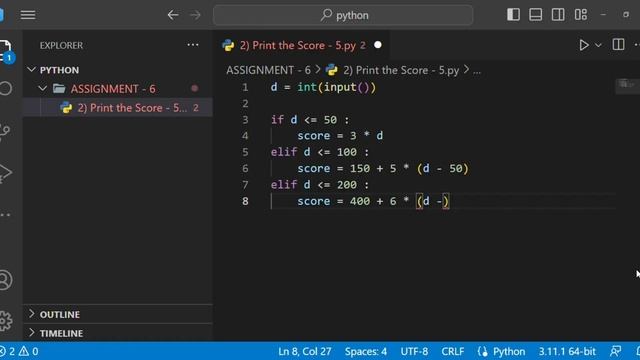Viewport: 640px width, 360px height.
Task: Open Source Control in the activity bar
Action: coord(5,132)
